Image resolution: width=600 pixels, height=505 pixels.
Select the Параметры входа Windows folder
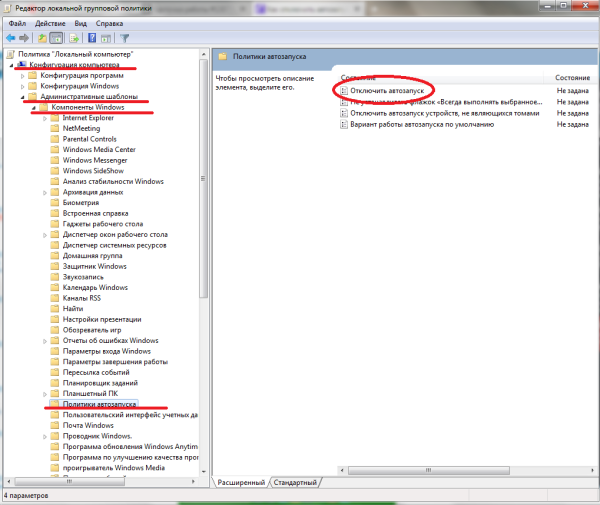(x=107, y=351)
